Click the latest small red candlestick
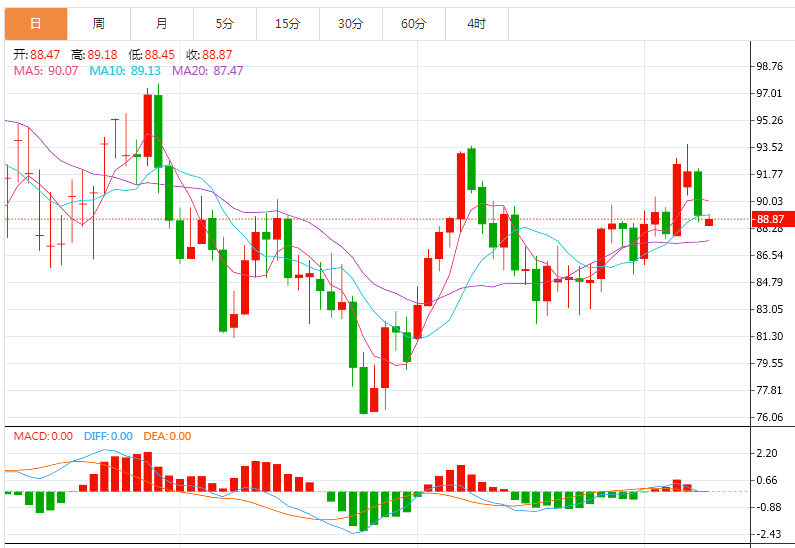795x548 pixels. (709, 222)
